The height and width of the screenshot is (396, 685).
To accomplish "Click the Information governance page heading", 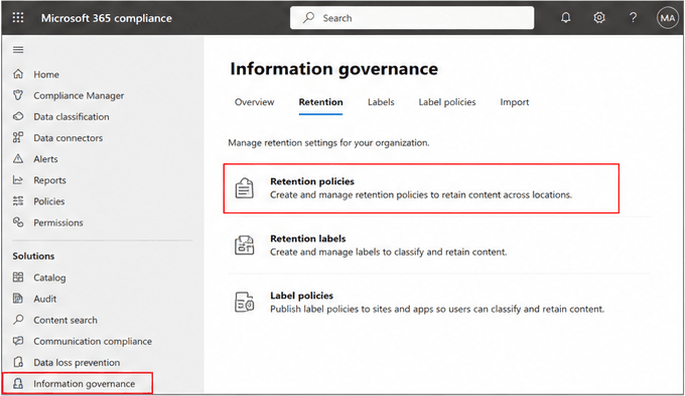I will [x=334, y=69].
